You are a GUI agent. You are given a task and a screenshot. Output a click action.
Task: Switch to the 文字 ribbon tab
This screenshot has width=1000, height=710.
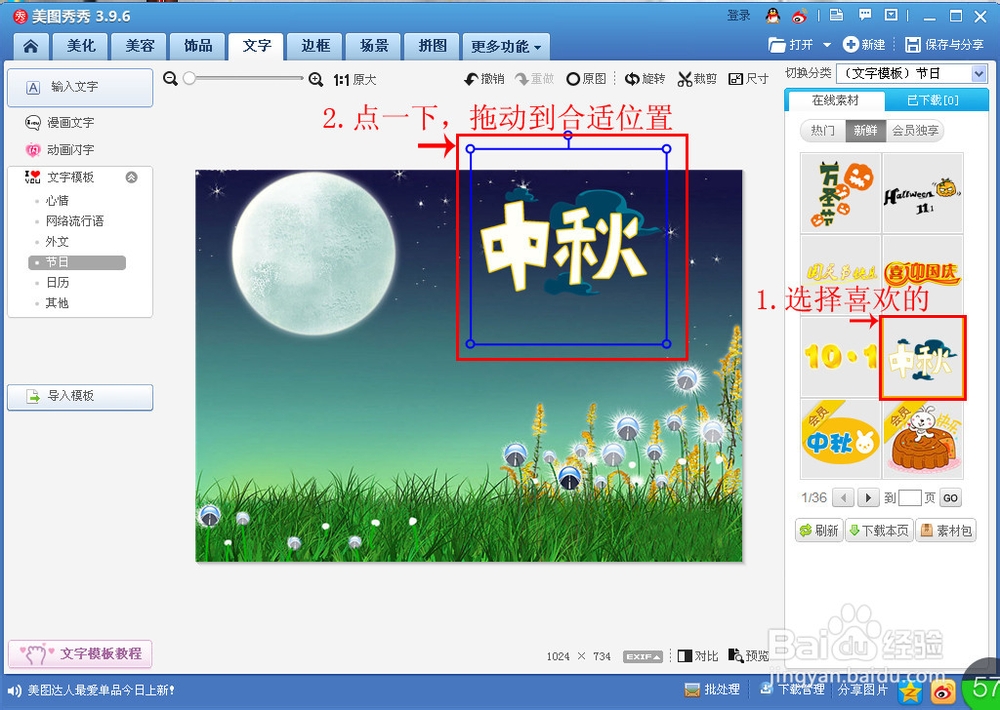tap(256, 46)
